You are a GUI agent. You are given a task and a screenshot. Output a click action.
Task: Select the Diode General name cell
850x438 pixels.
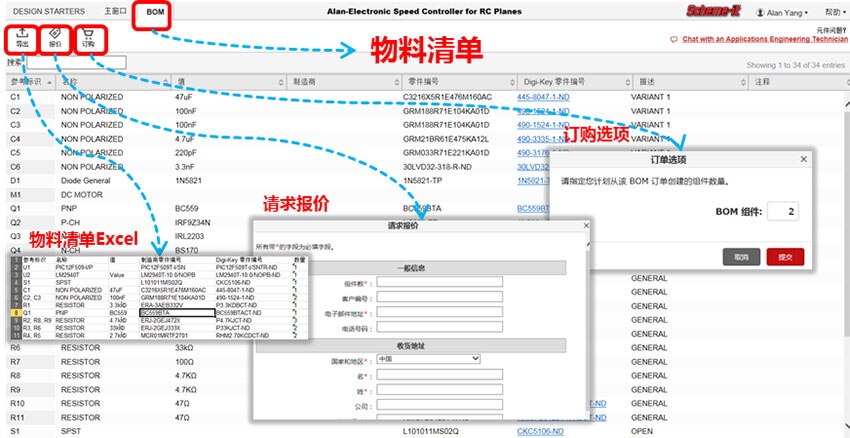pyautogui.click(x=86, y=181)
